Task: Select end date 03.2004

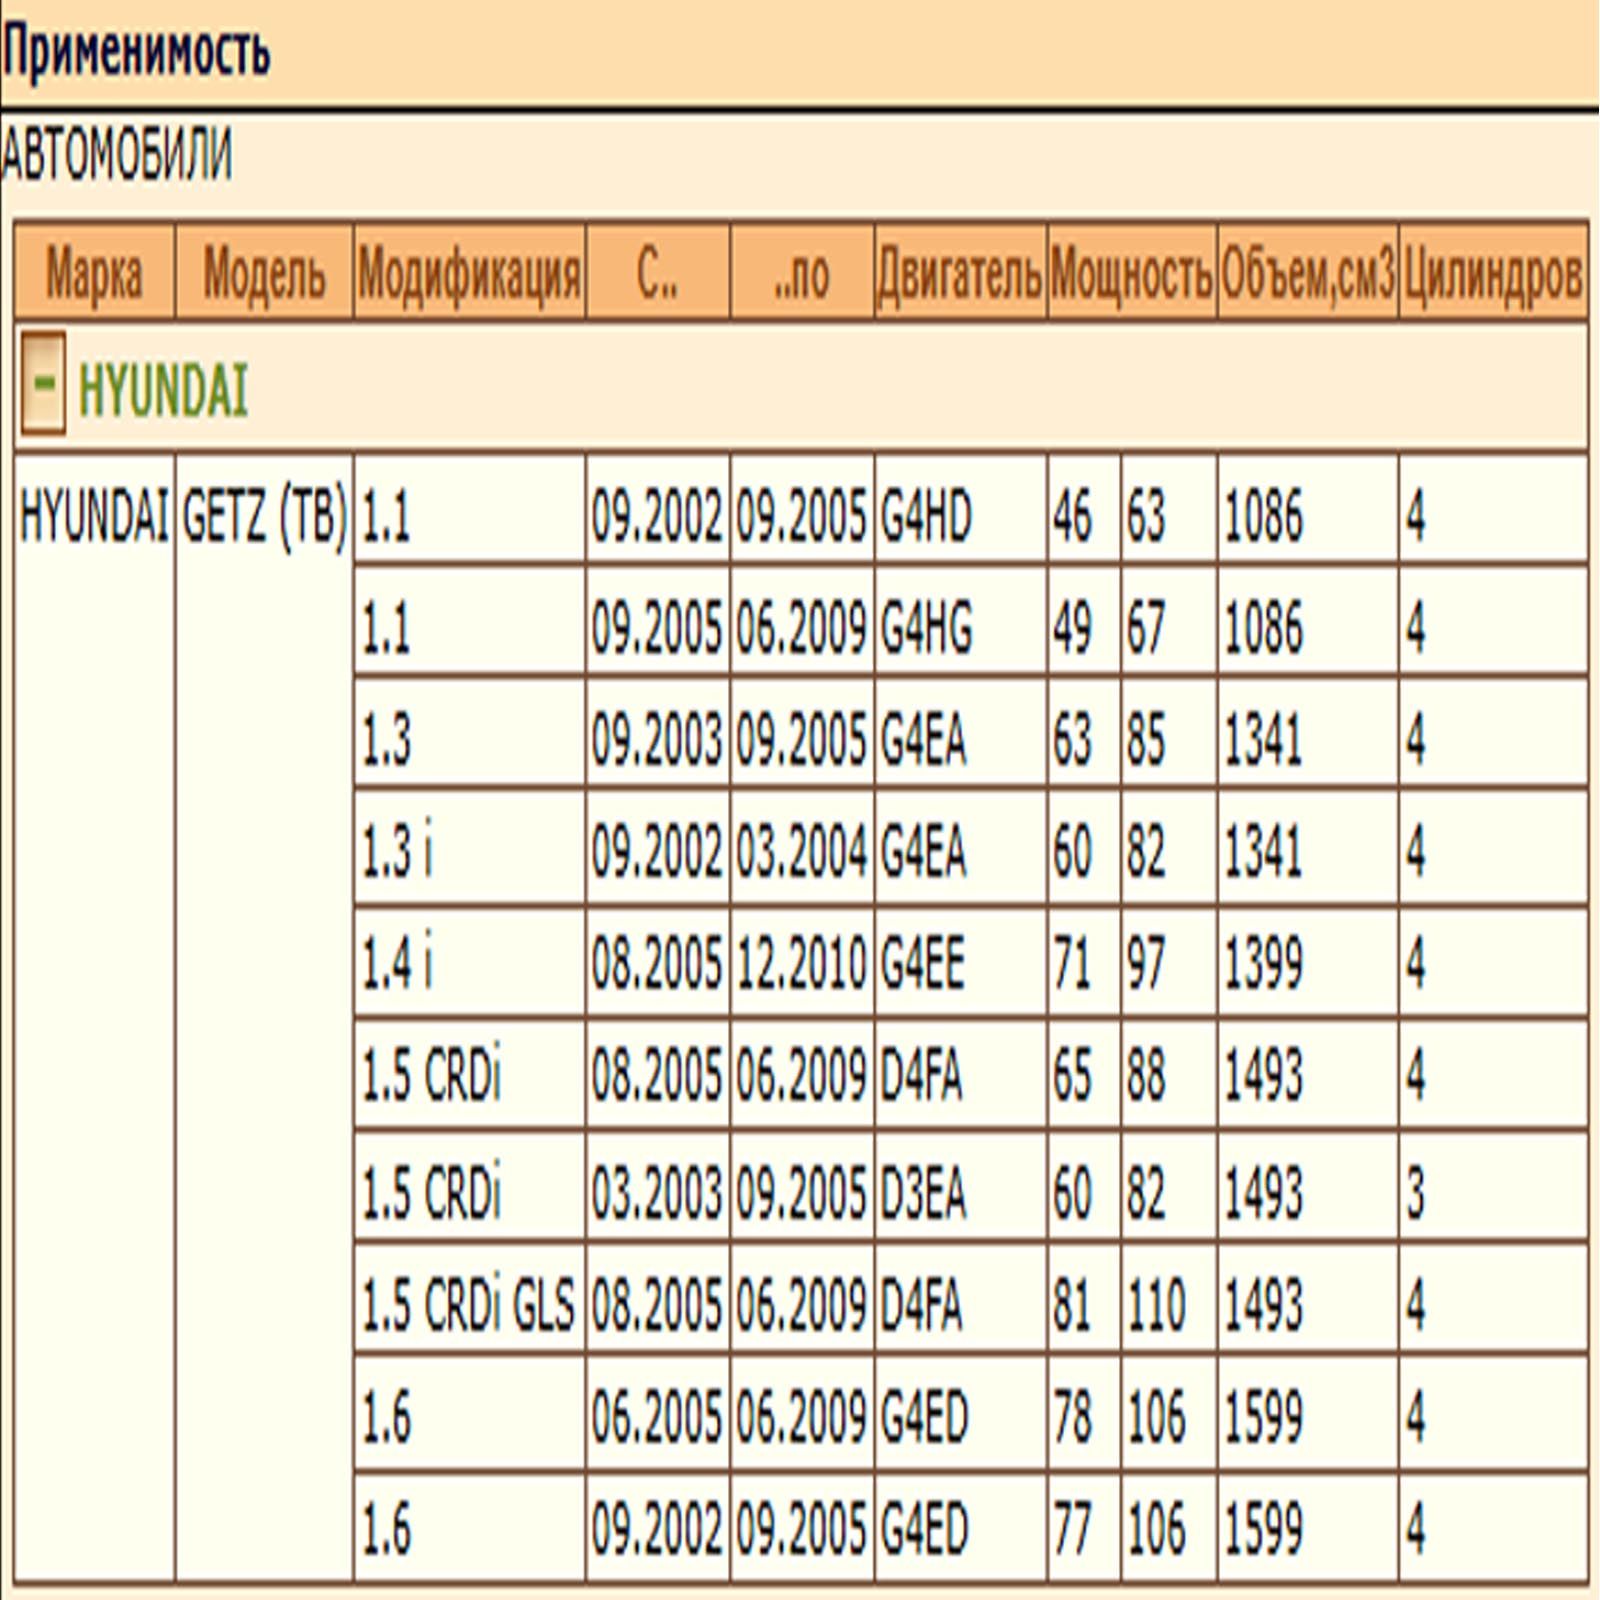Action: click(x=802, y=848)
